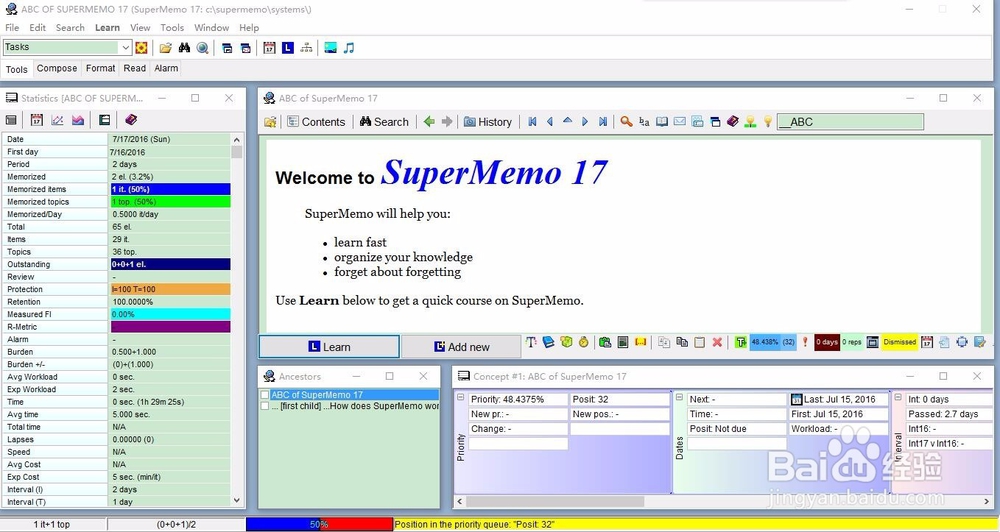The height and width of the screenshot is (532, 1000).
Task: Click the green back arrow in element toolbar
Action: click(429, 122)
